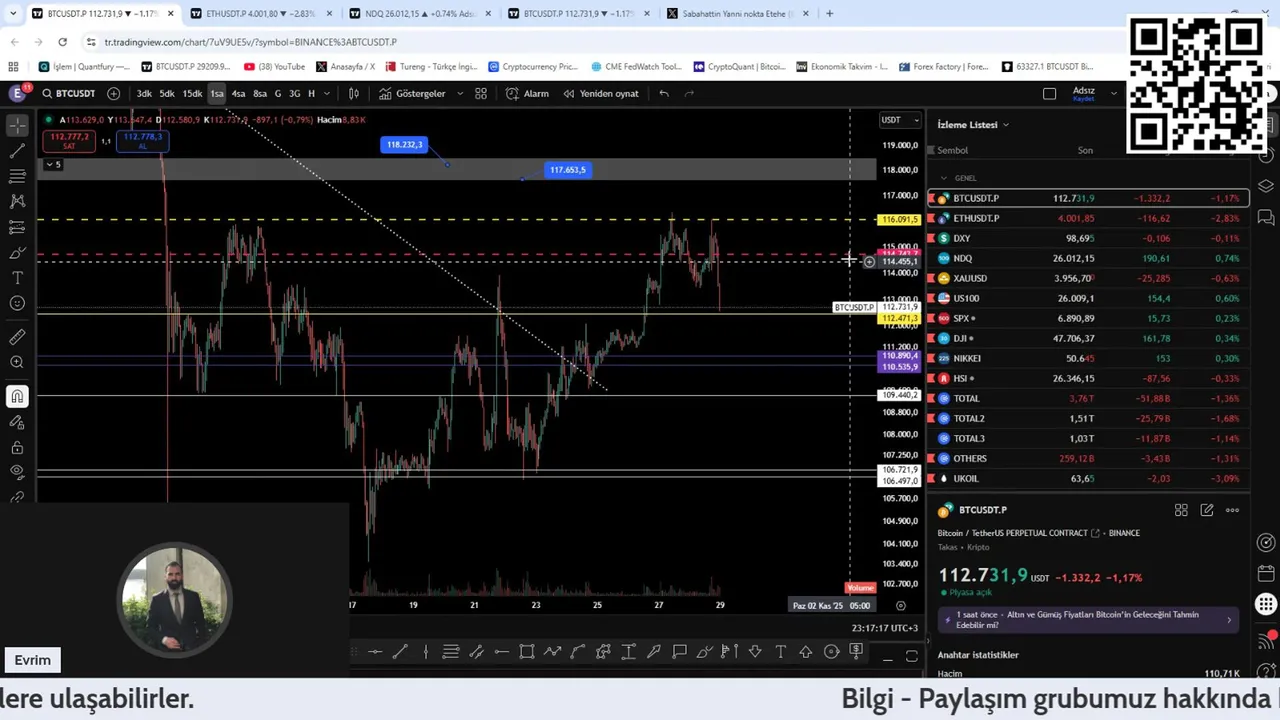Select ETHUSDT.P in the watchlist
This screenshot has width=1280, height=720.
tap(1089, 218)
